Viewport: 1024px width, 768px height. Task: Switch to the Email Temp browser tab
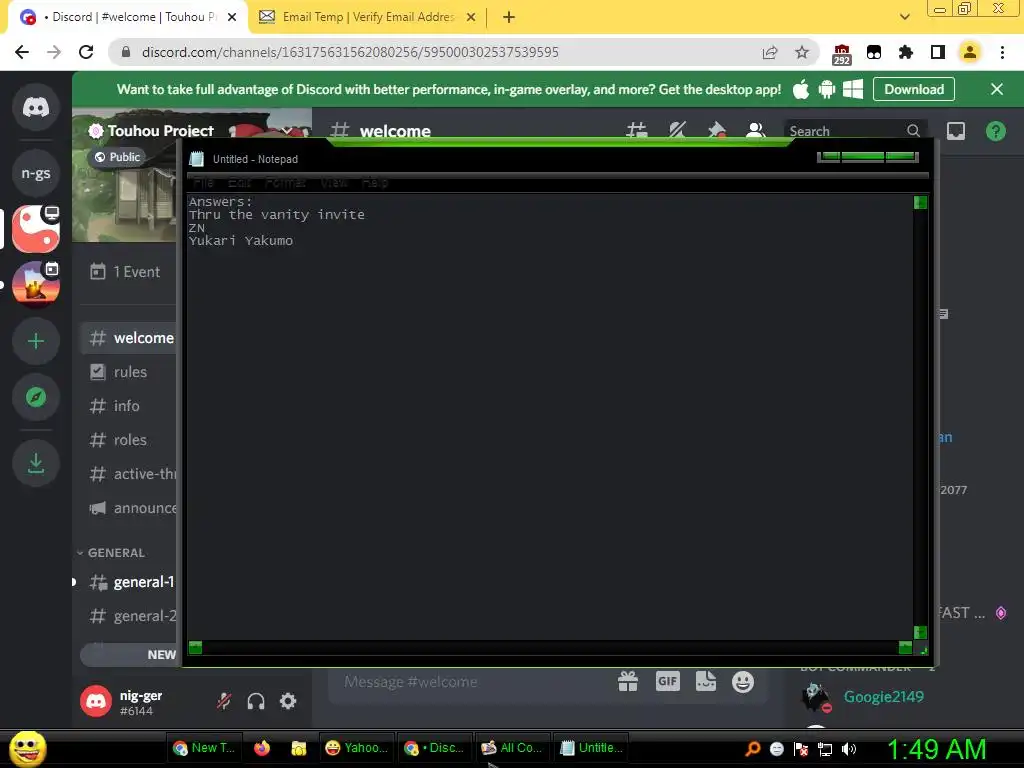tap(367, 17)
